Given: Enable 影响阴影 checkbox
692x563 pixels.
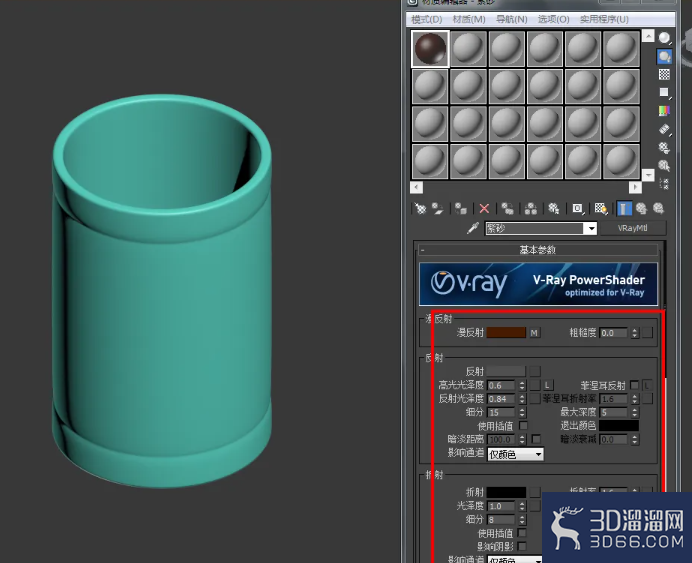Looking at the screenshot, I should [522, 546].
